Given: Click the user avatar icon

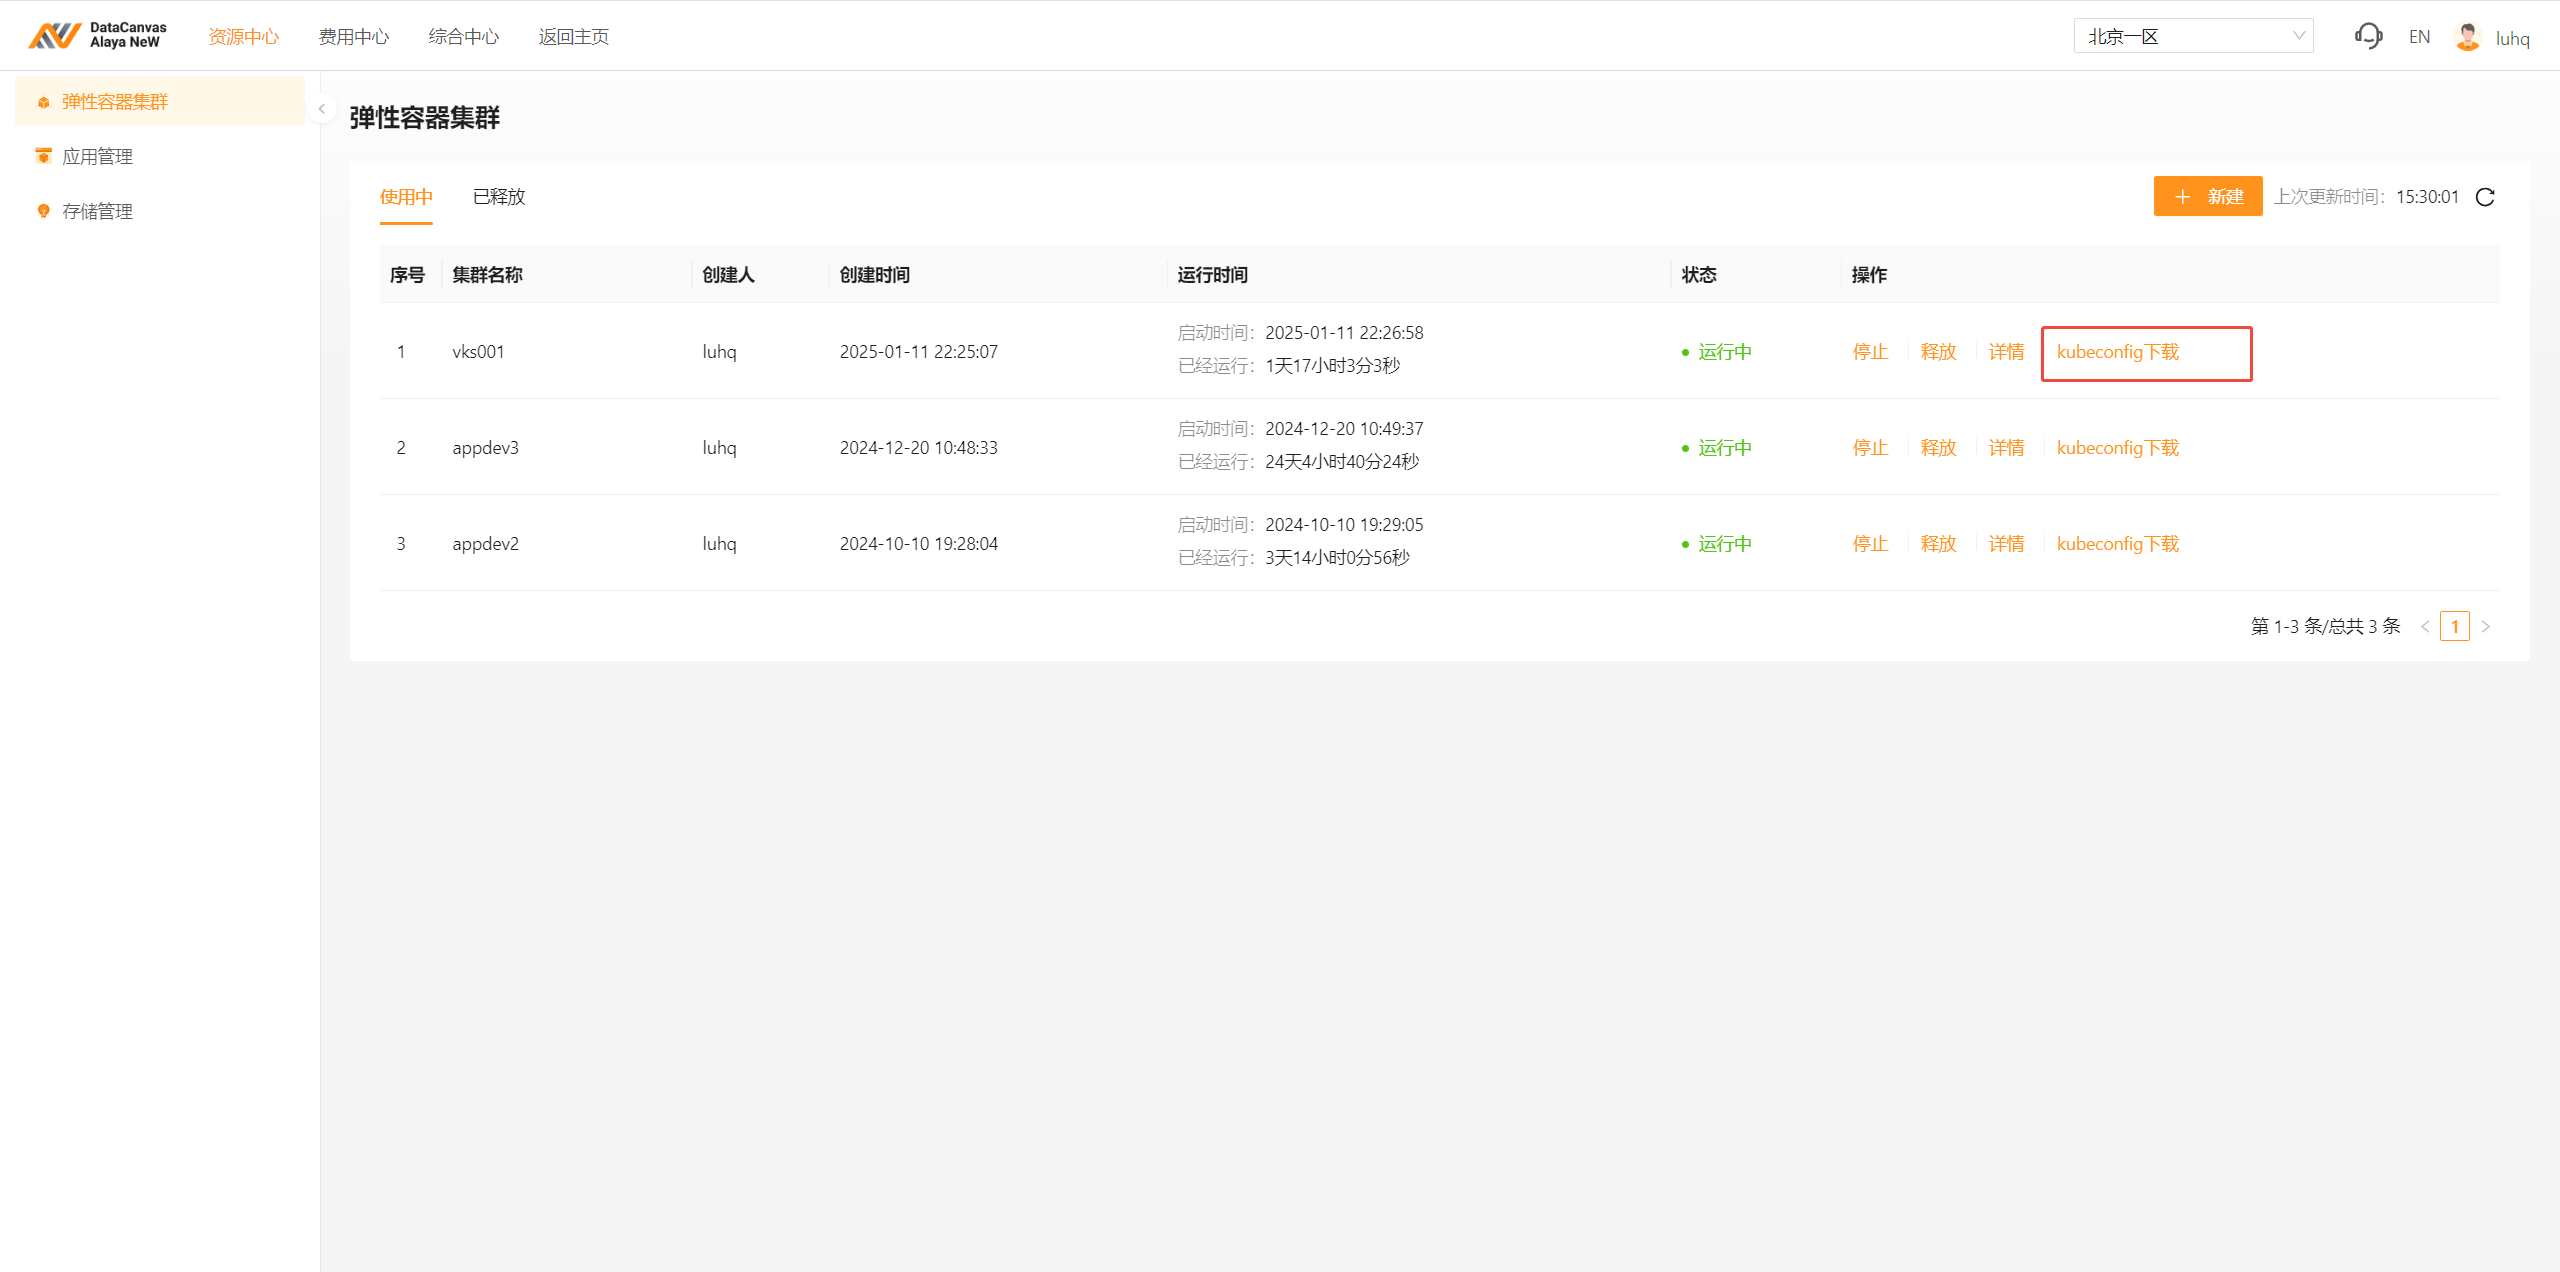Looking at the screenshot, I should [x=2467, y=37].
